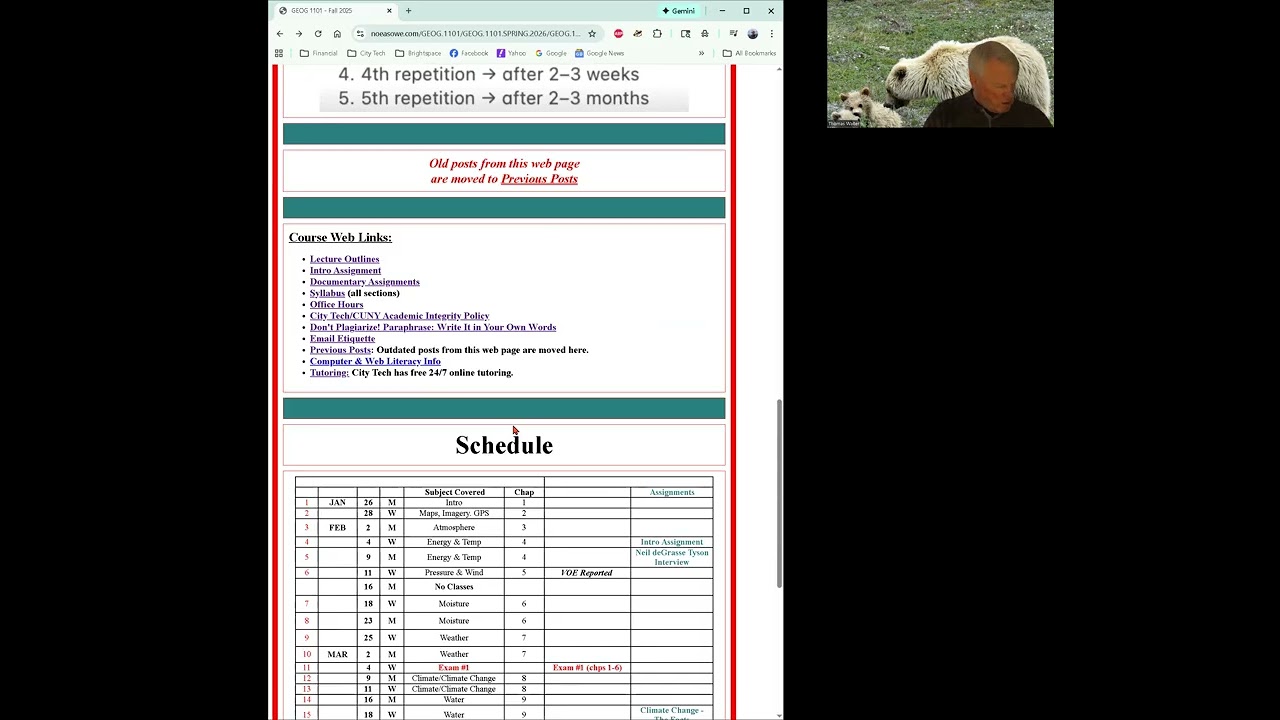This screenshot has height=720, width=1280.
Task: Open the Email Etiquette link
Action: point(342,338)
